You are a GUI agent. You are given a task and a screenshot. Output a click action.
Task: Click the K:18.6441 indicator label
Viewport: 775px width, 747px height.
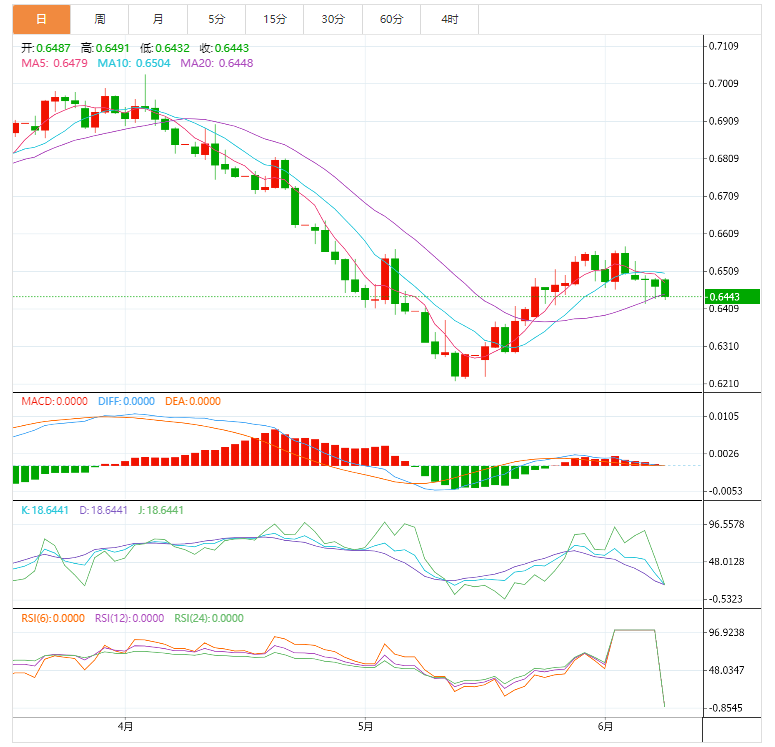45,510
